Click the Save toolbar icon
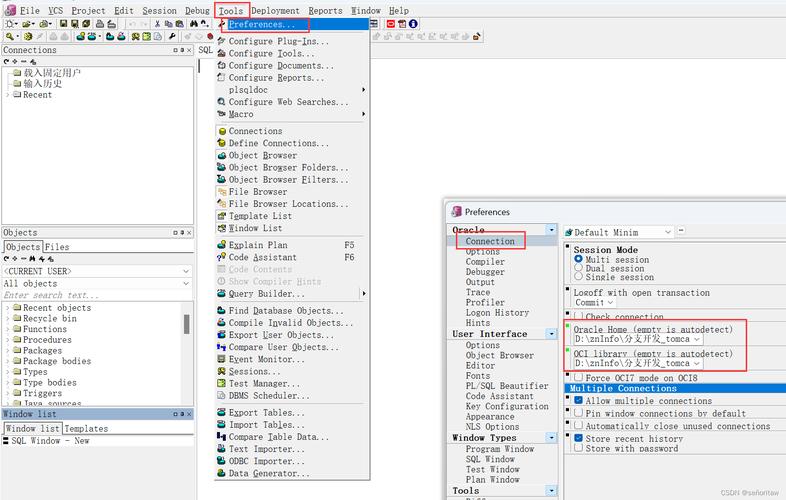 pos(63,24)
